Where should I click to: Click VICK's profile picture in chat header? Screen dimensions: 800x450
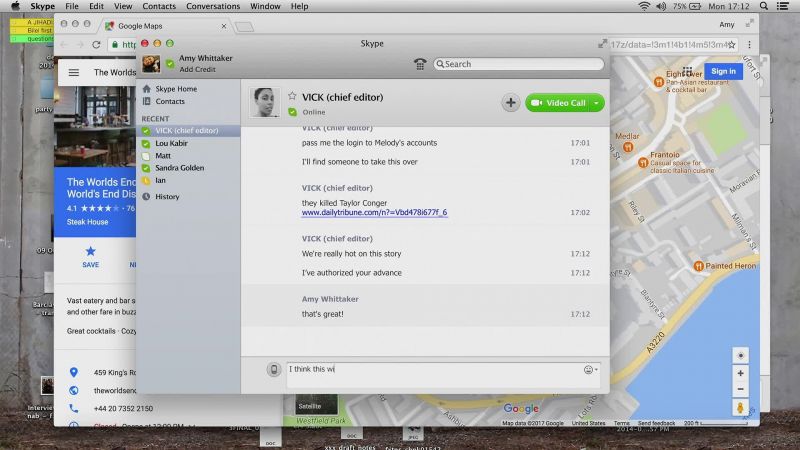tap(264, 103)
